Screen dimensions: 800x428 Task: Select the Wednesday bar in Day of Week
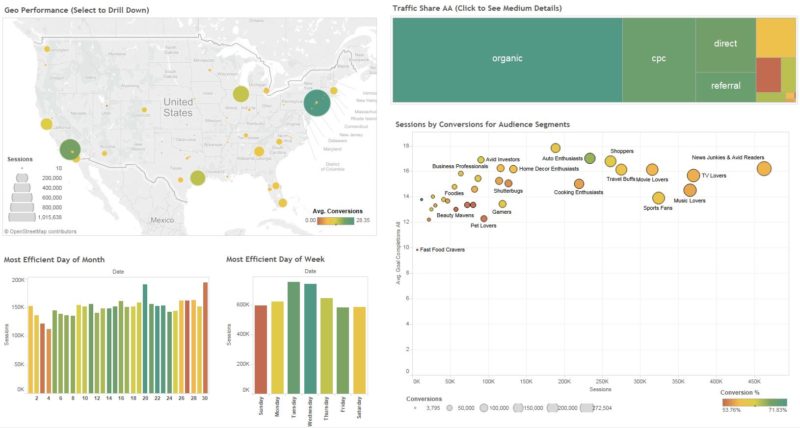point(310,339)
